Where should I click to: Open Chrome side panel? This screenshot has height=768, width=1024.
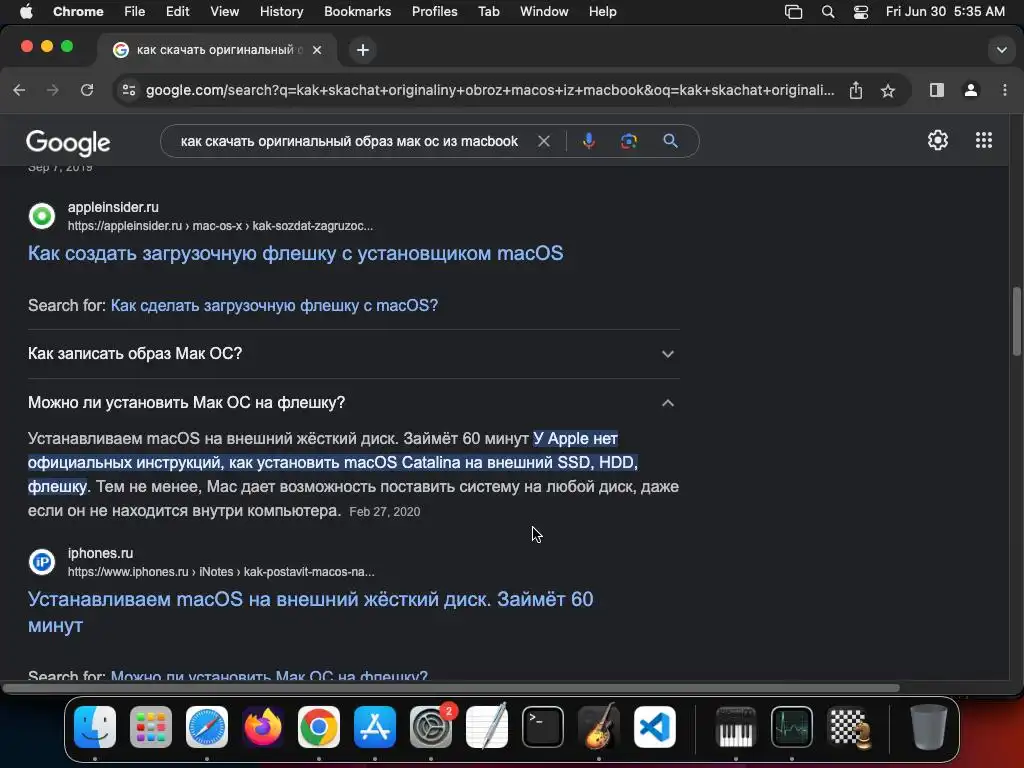[936, 90]
